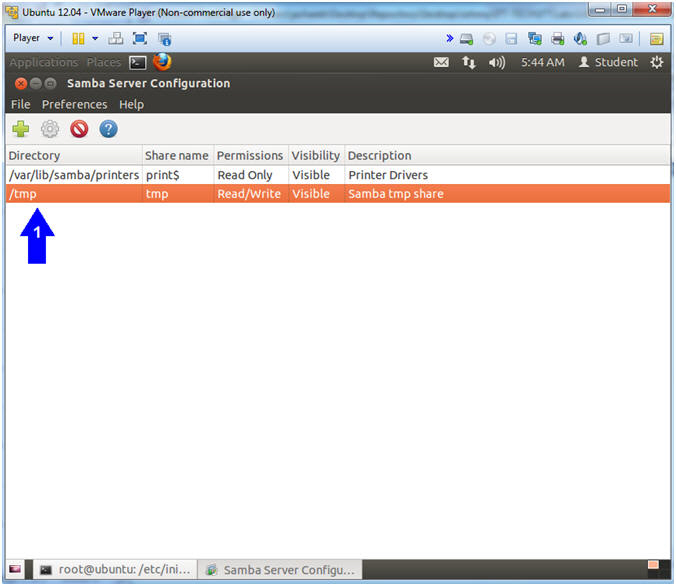
Task: Sort by the Description column header
Action: 507,156
